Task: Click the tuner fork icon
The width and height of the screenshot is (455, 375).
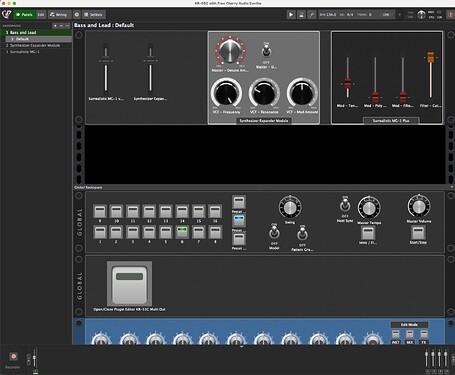Action: (x=312, y=15)
